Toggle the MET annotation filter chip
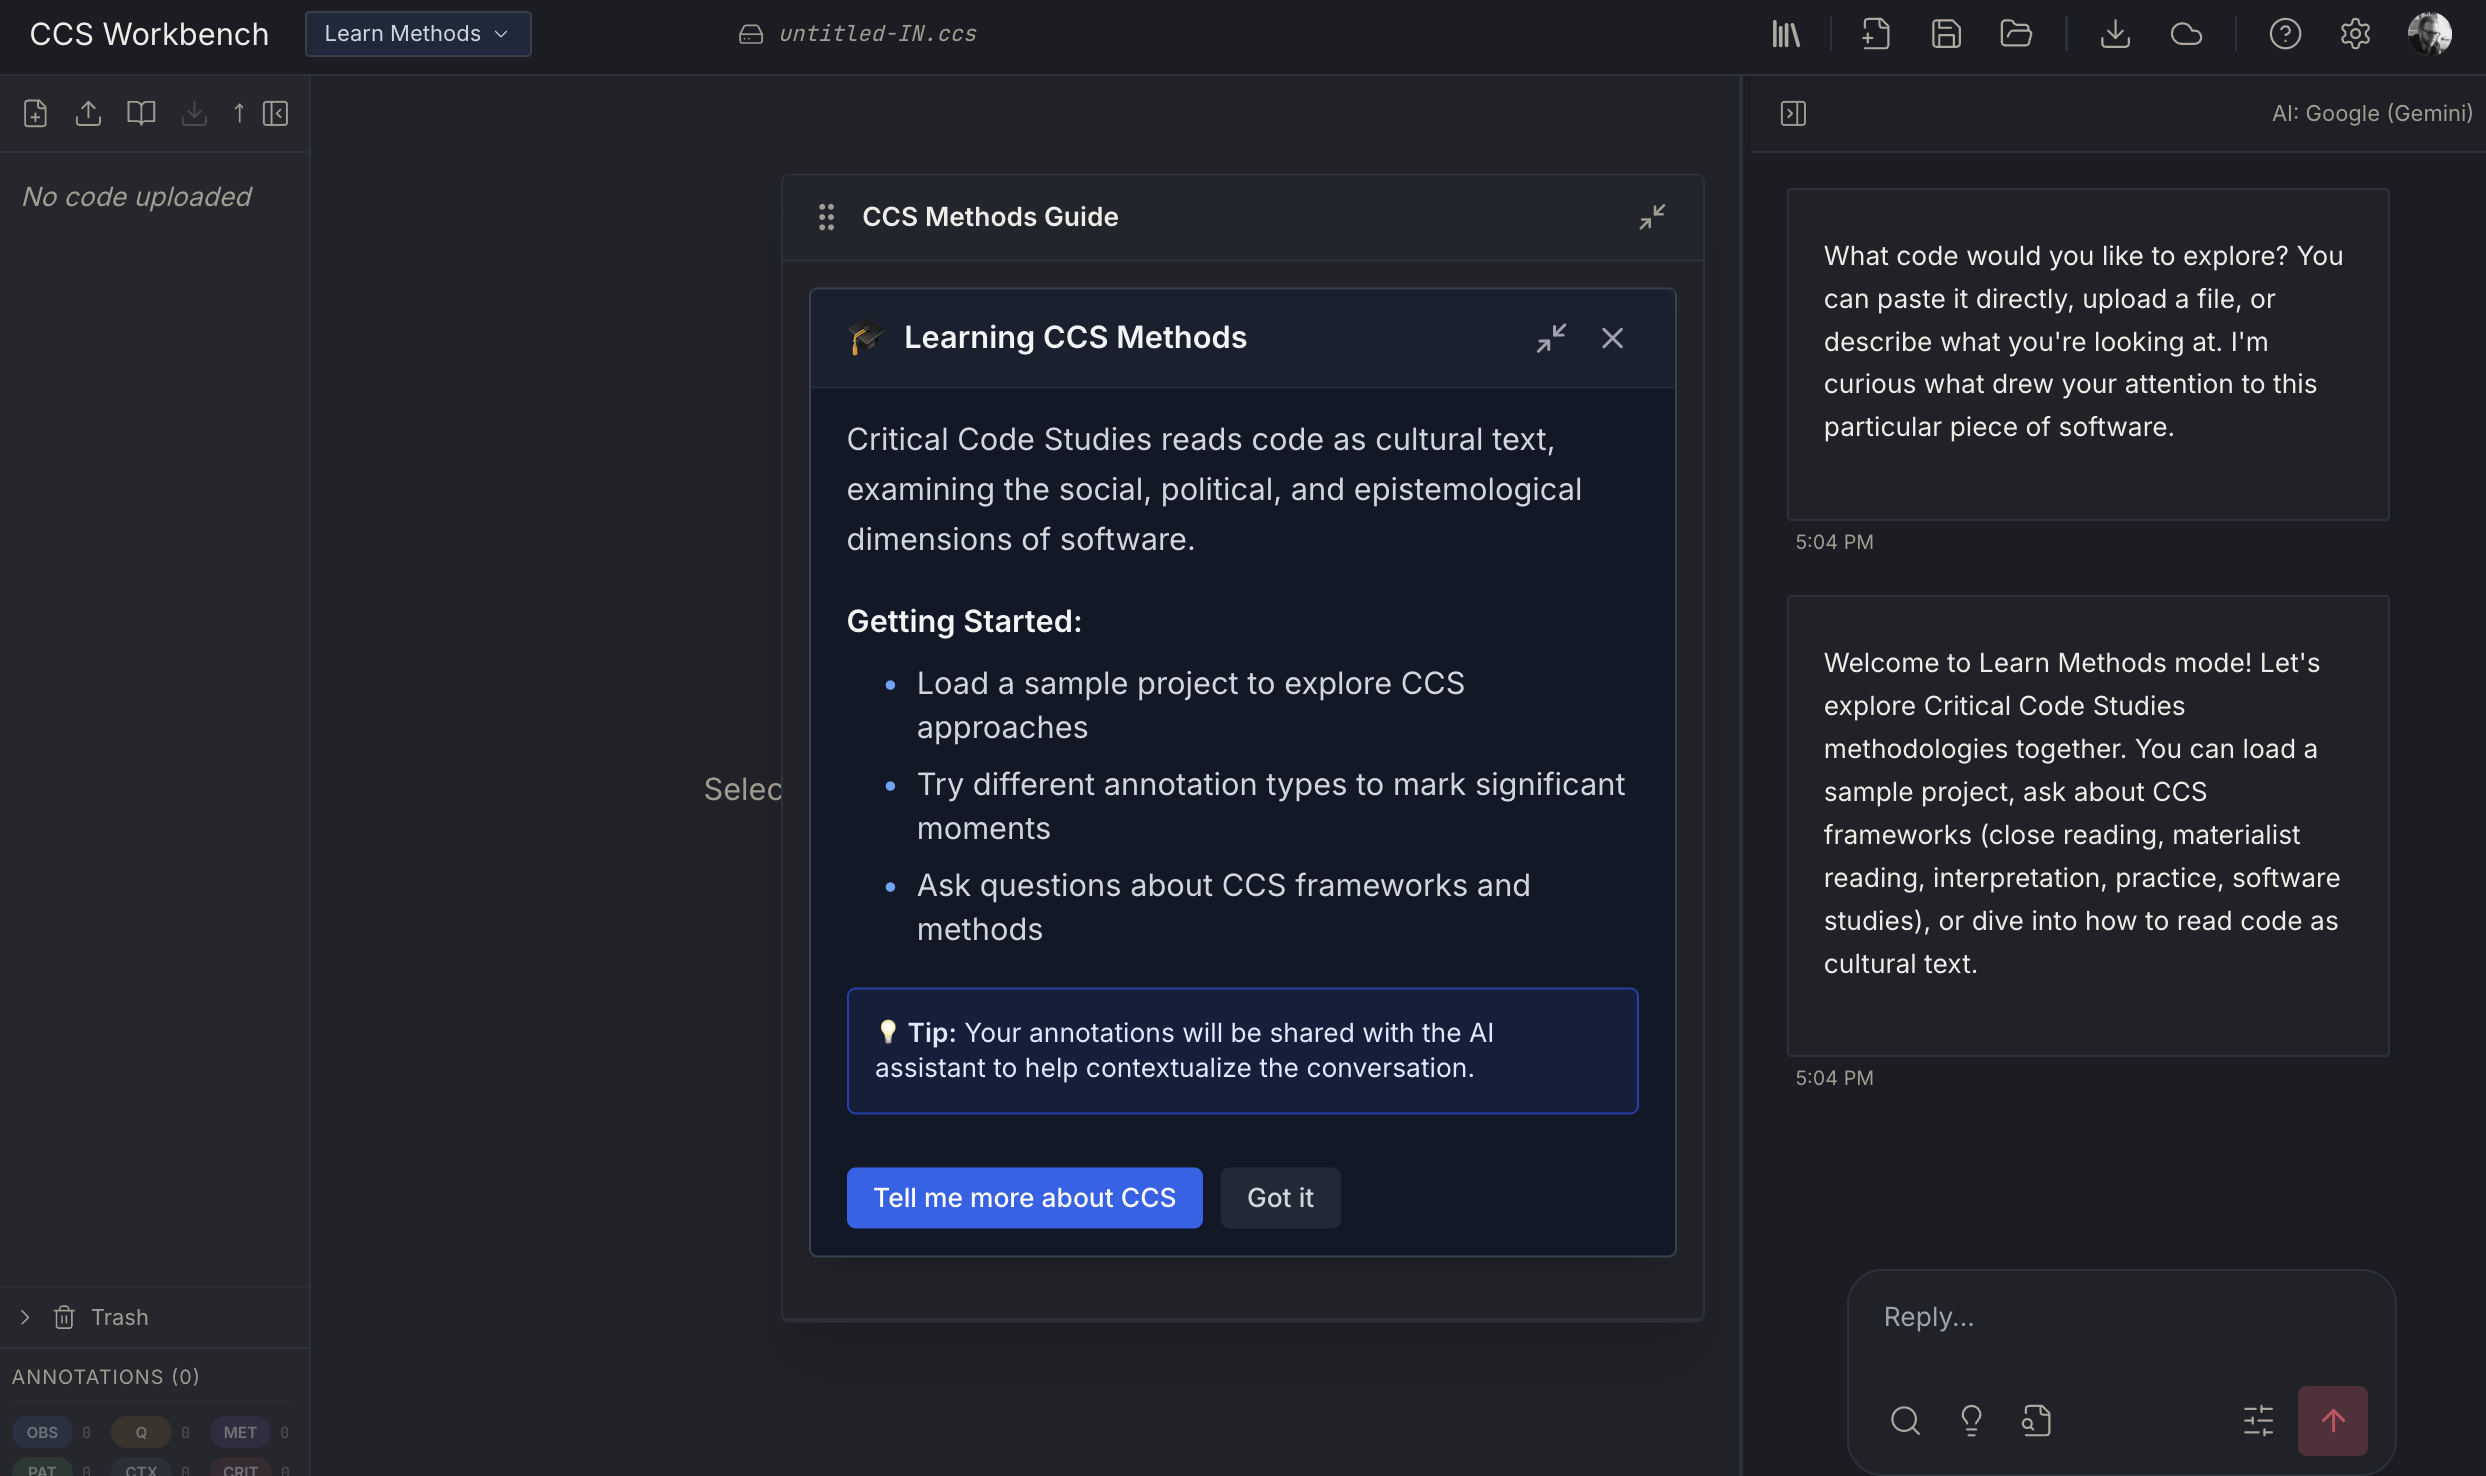Image resolution: width=2486 pixels, height=1476 pixels. coord(240,1432)
